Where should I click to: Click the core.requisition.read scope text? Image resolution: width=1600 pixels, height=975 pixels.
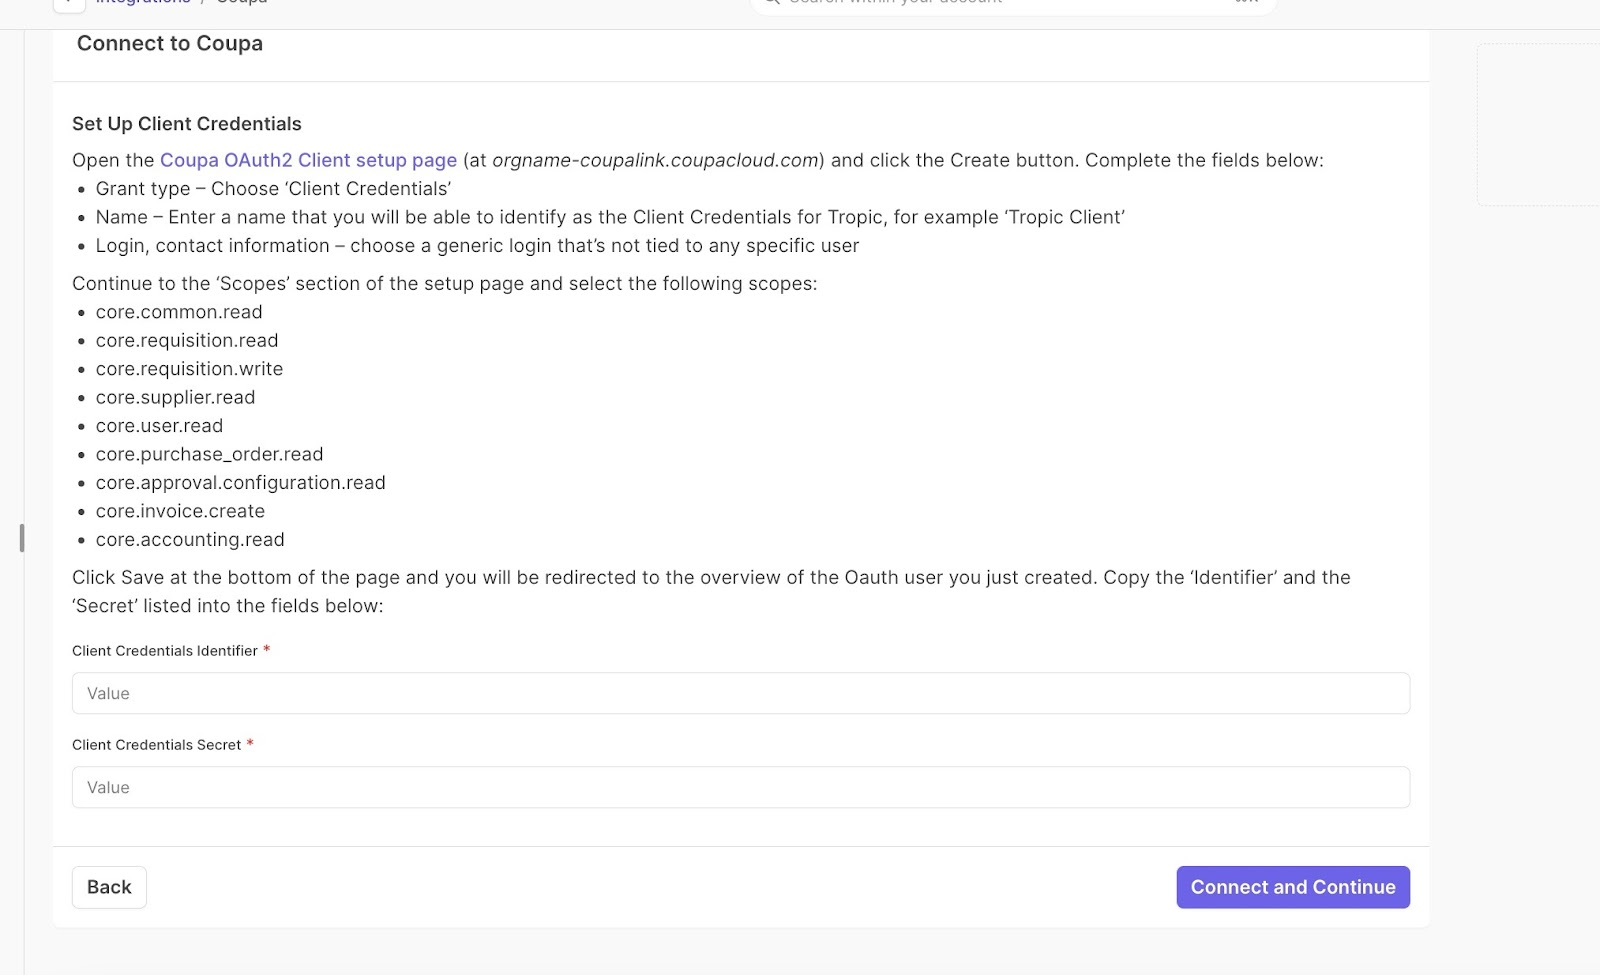[x=187, y=340]
